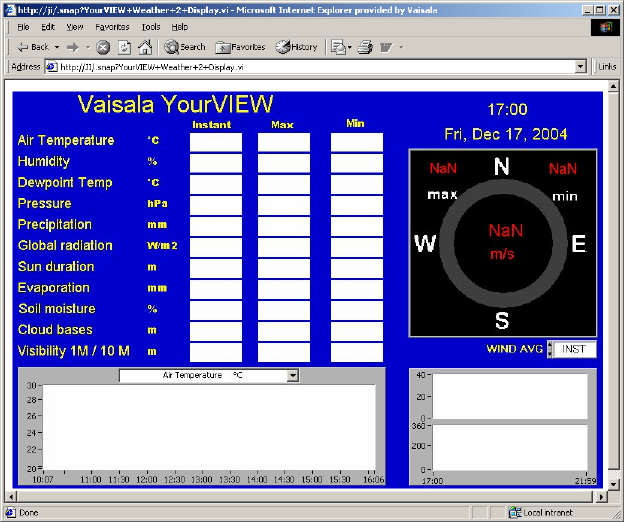Click the Local intranet status text
Screen dimensions: 624x522
tap(548, 512)
